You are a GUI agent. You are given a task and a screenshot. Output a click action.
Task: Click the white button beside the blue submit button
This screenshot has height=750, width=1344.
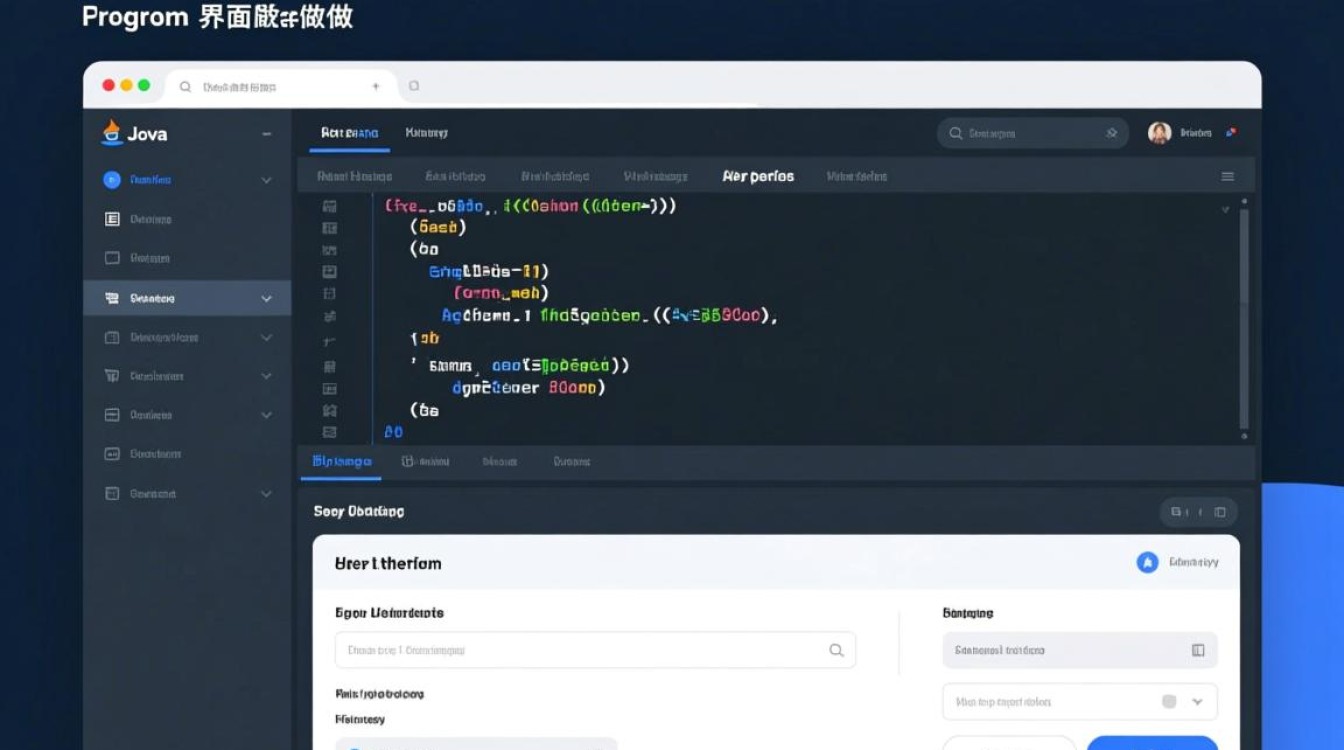pos(1010,745)
